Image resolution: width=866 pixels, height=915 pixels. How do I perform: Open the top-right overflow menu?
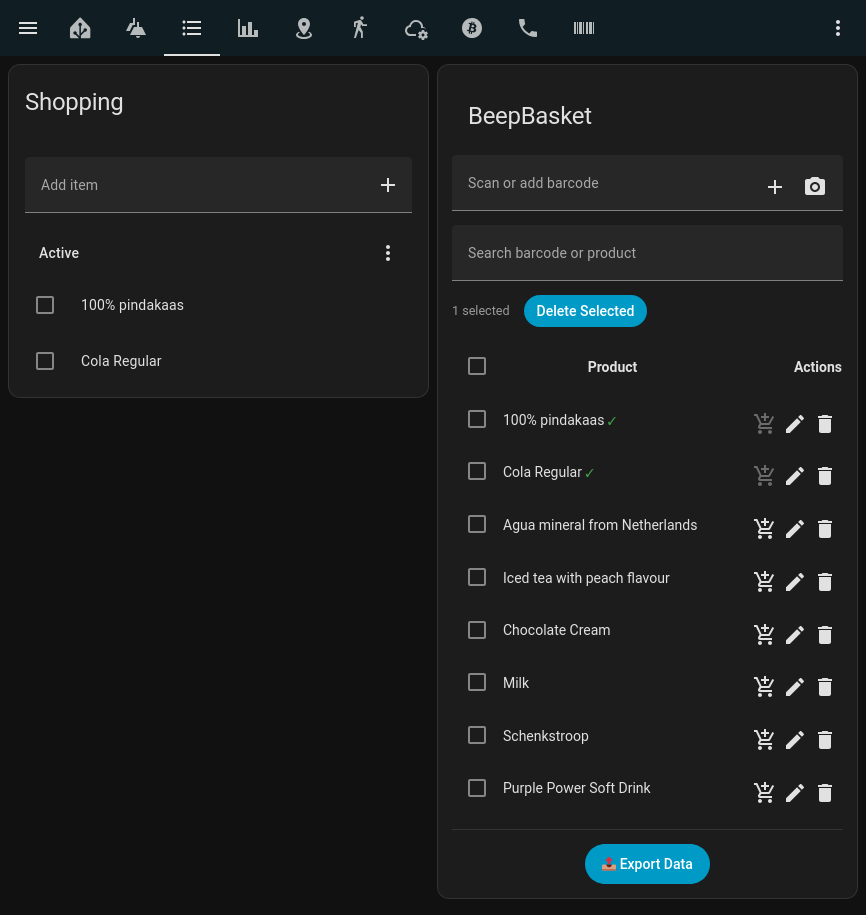point(838,28)
